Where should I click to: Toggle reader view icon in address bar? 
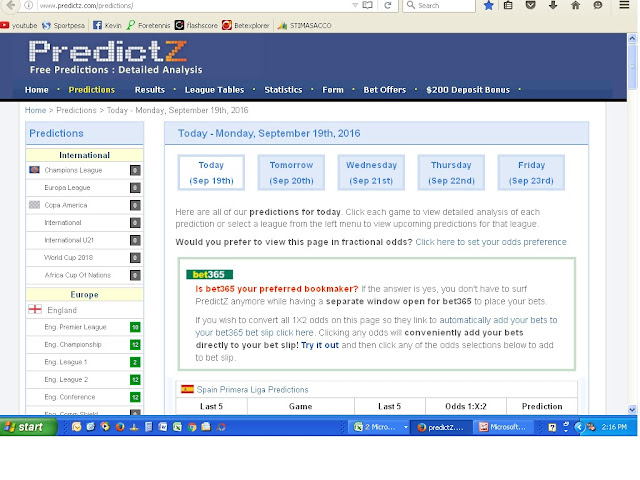click(367, 5)
